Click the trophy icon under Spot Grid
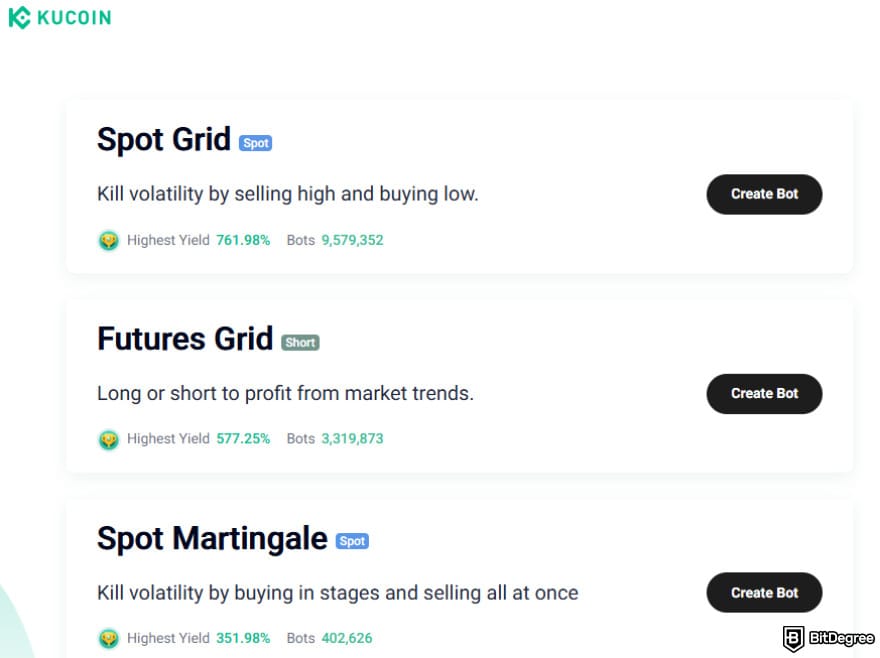Viewport: 880px width, 658px height. tap(108, 240)
